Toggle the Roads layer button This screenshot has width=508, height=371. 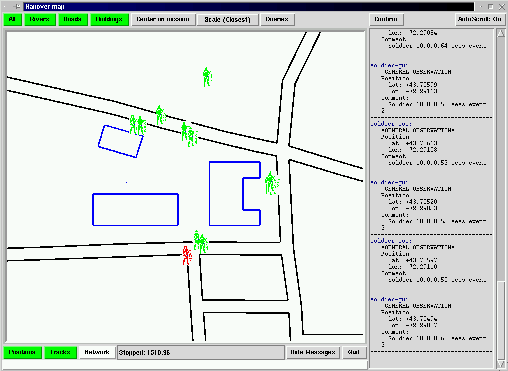coord(73,19)
